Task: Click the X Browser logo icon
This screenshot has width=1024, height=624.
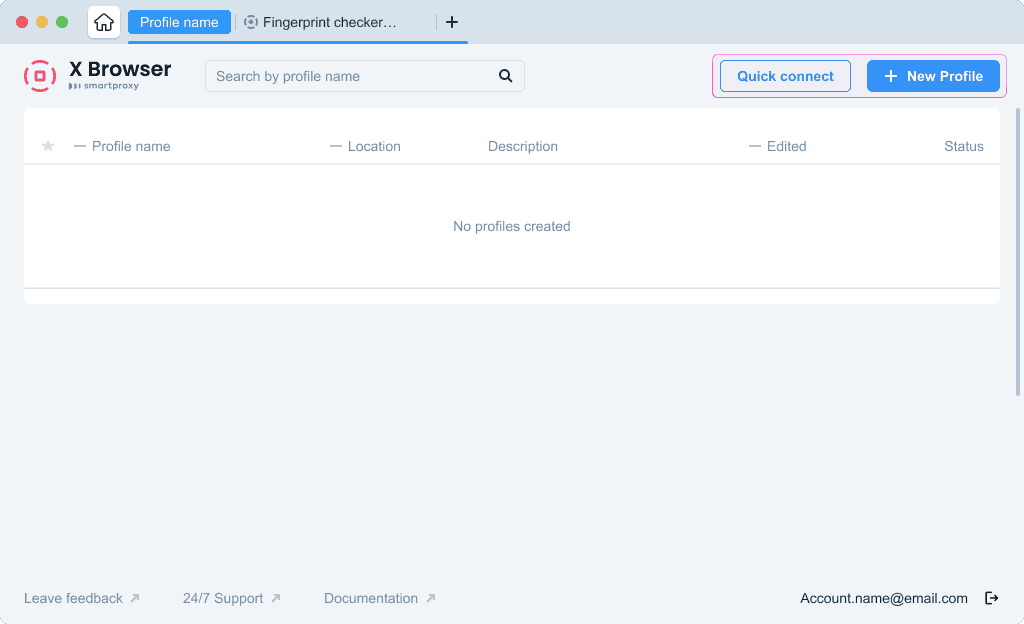Action: pyautogui.click(x=40, y=76)
